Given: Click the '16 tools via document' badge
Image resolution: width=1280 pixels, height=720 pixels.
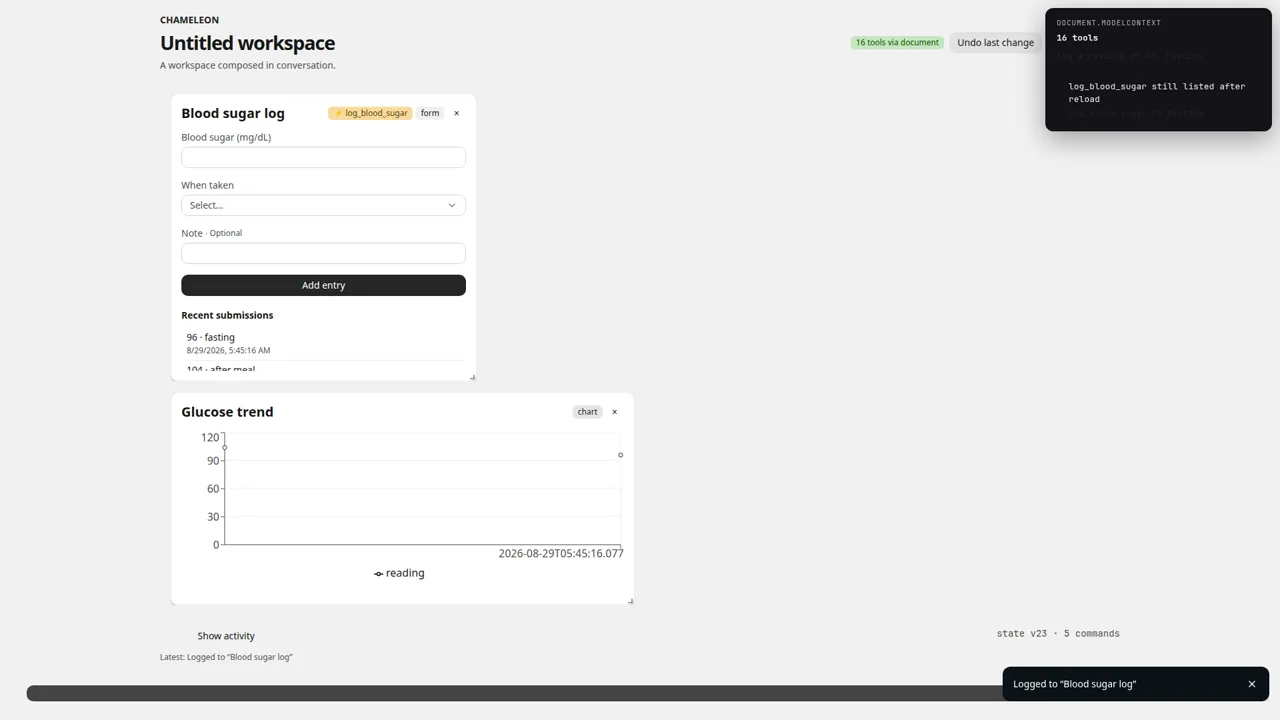Looking at the screenshot, I should click(897, 43).
